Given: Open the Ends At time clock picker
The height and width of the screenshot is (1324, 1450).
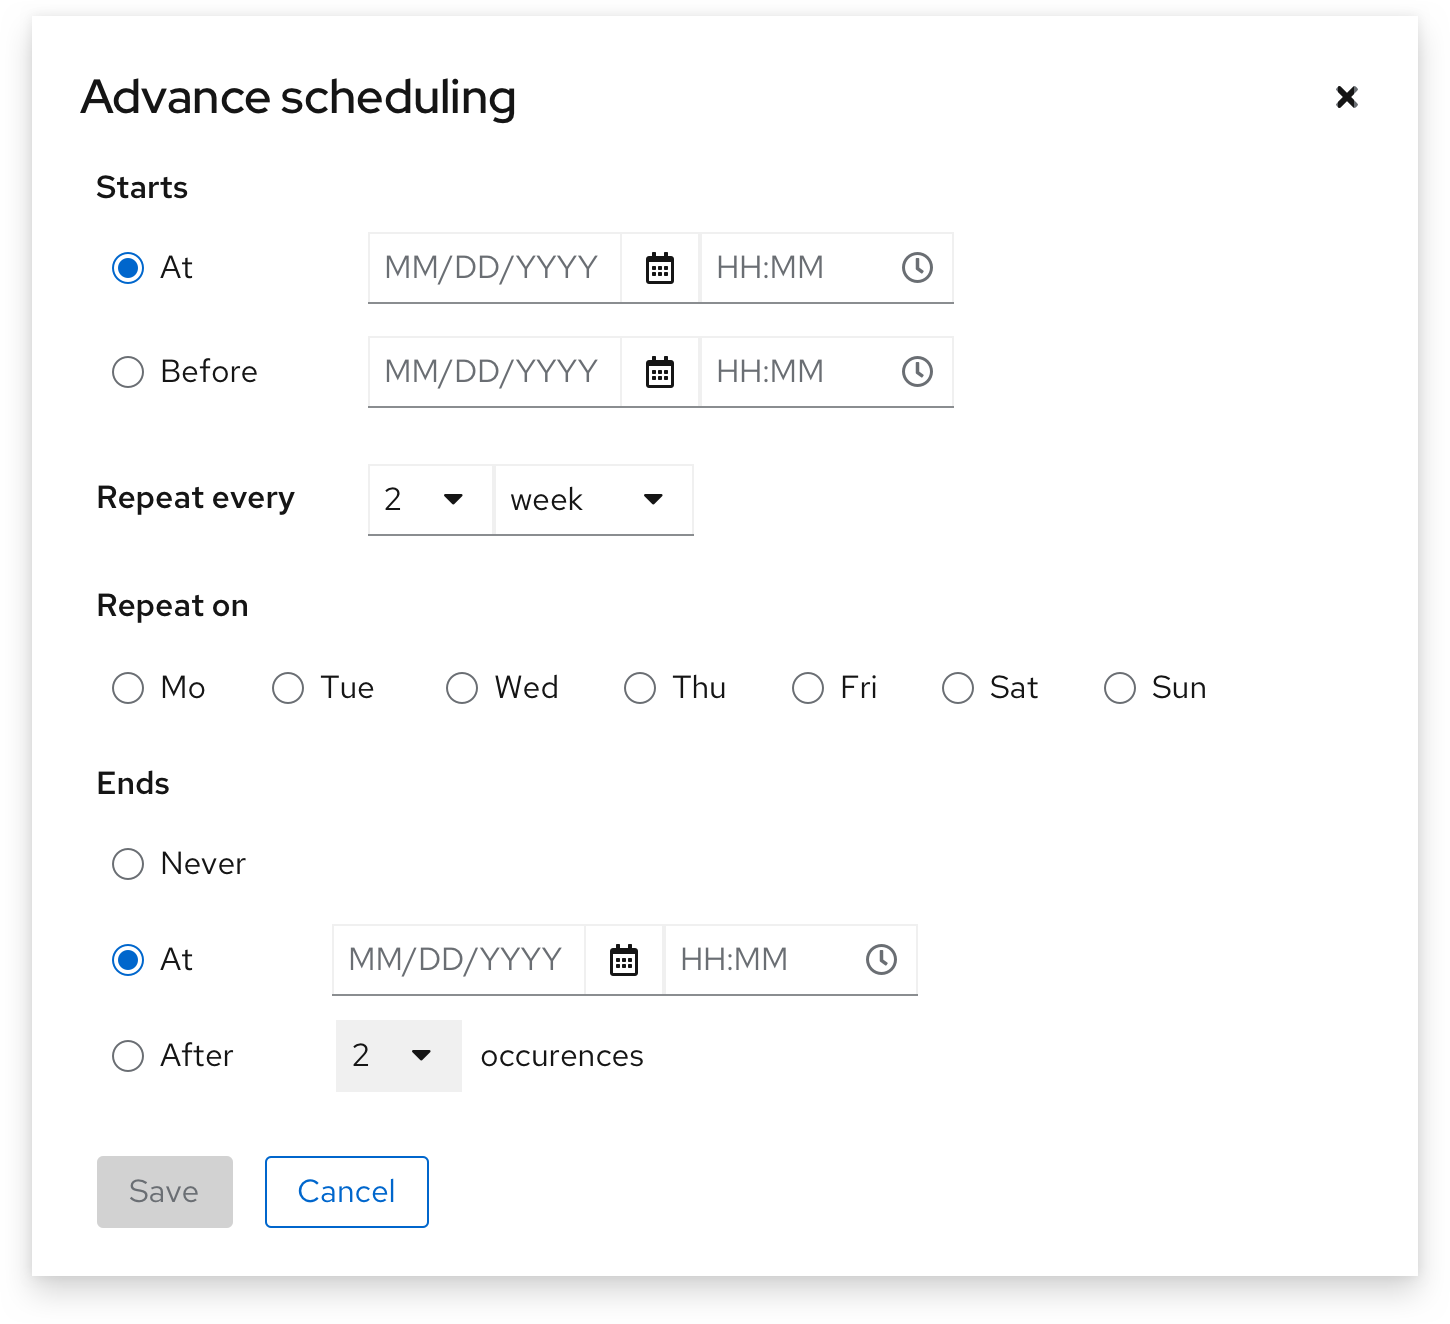Looking at the screenshot, I should click(x=881, y=960).
